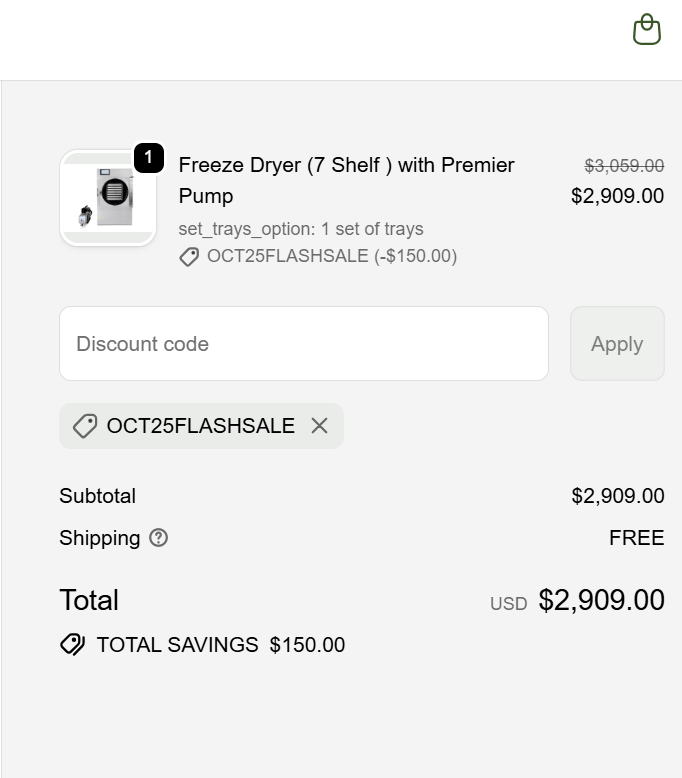Viewport: 682px width, 778px height.
Task: Click the OCT25FLASHSALE applied code chip
Action: pos(200,426)
